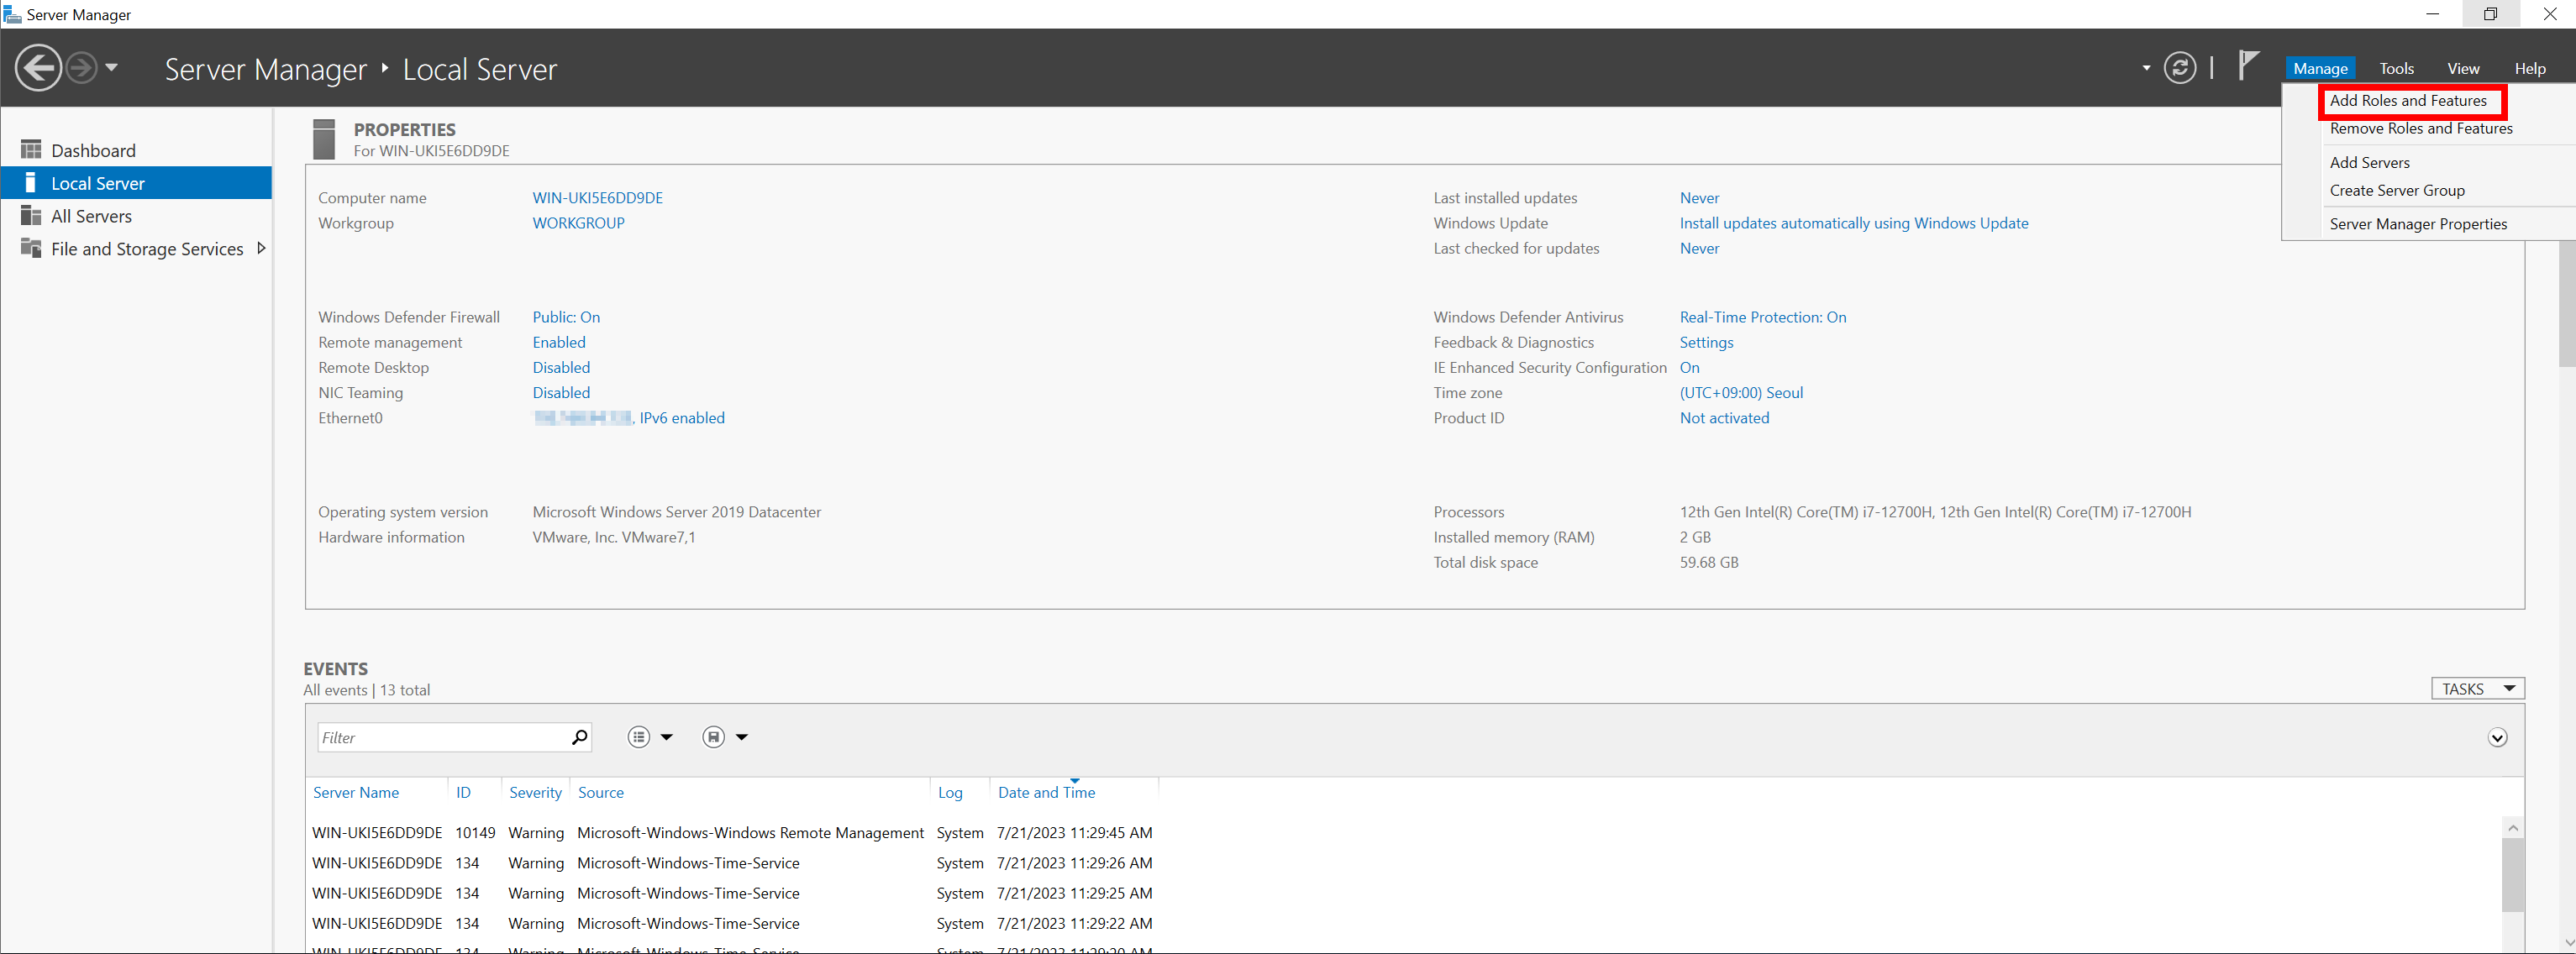Click the back navigation arrow
2576x954 pixels.
[38, 68]
